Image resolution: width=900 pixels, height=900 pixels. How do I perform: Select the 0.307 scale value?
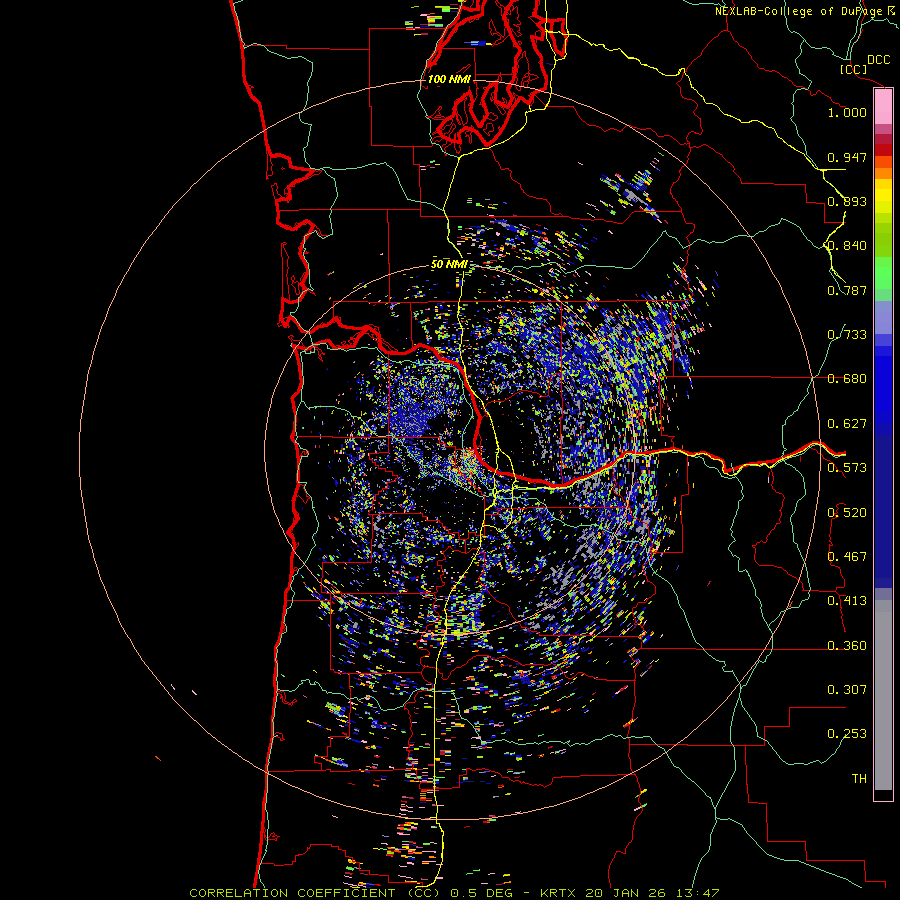point(847,690)
